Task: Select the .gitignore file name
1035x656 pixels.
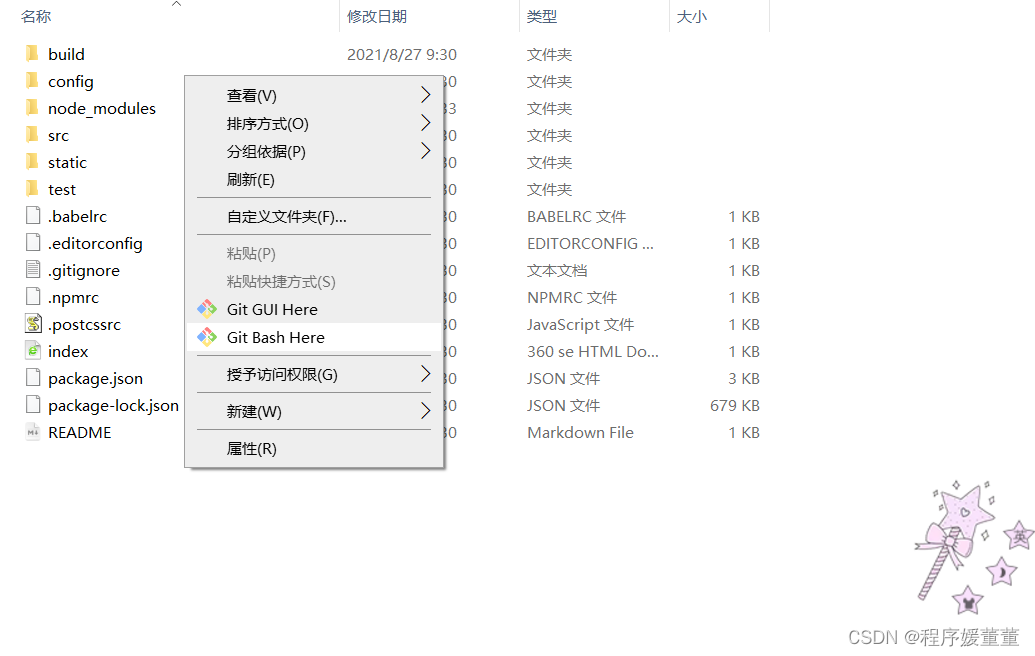Action: [84, 271]
